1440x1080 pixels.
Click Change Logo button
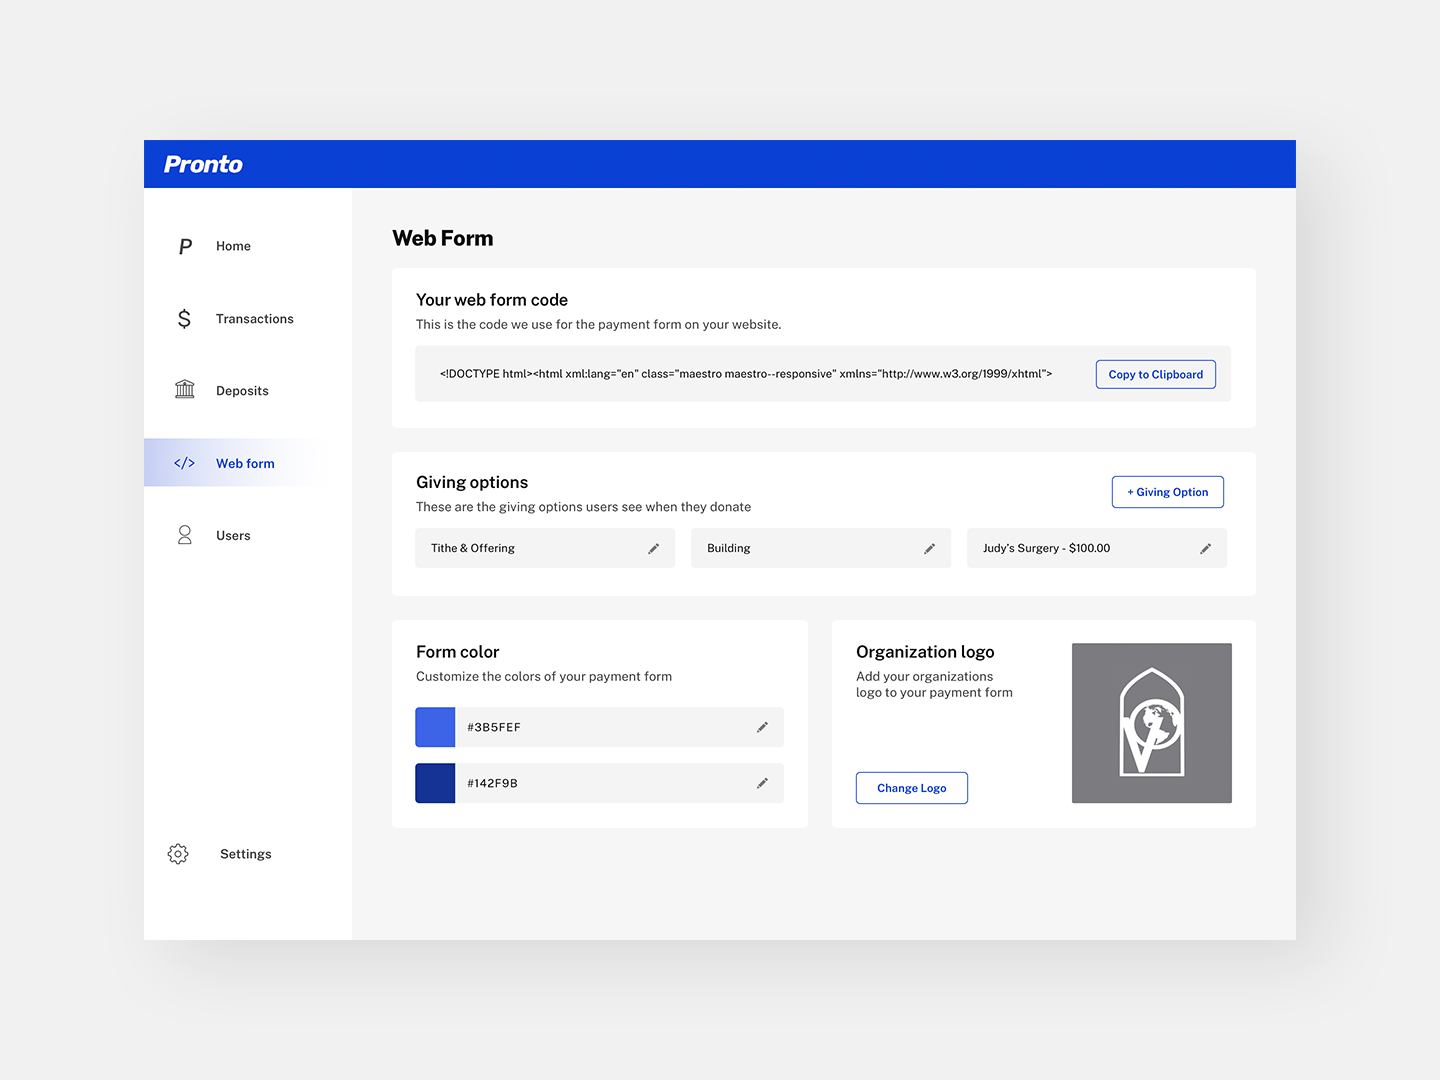[912, 788]
